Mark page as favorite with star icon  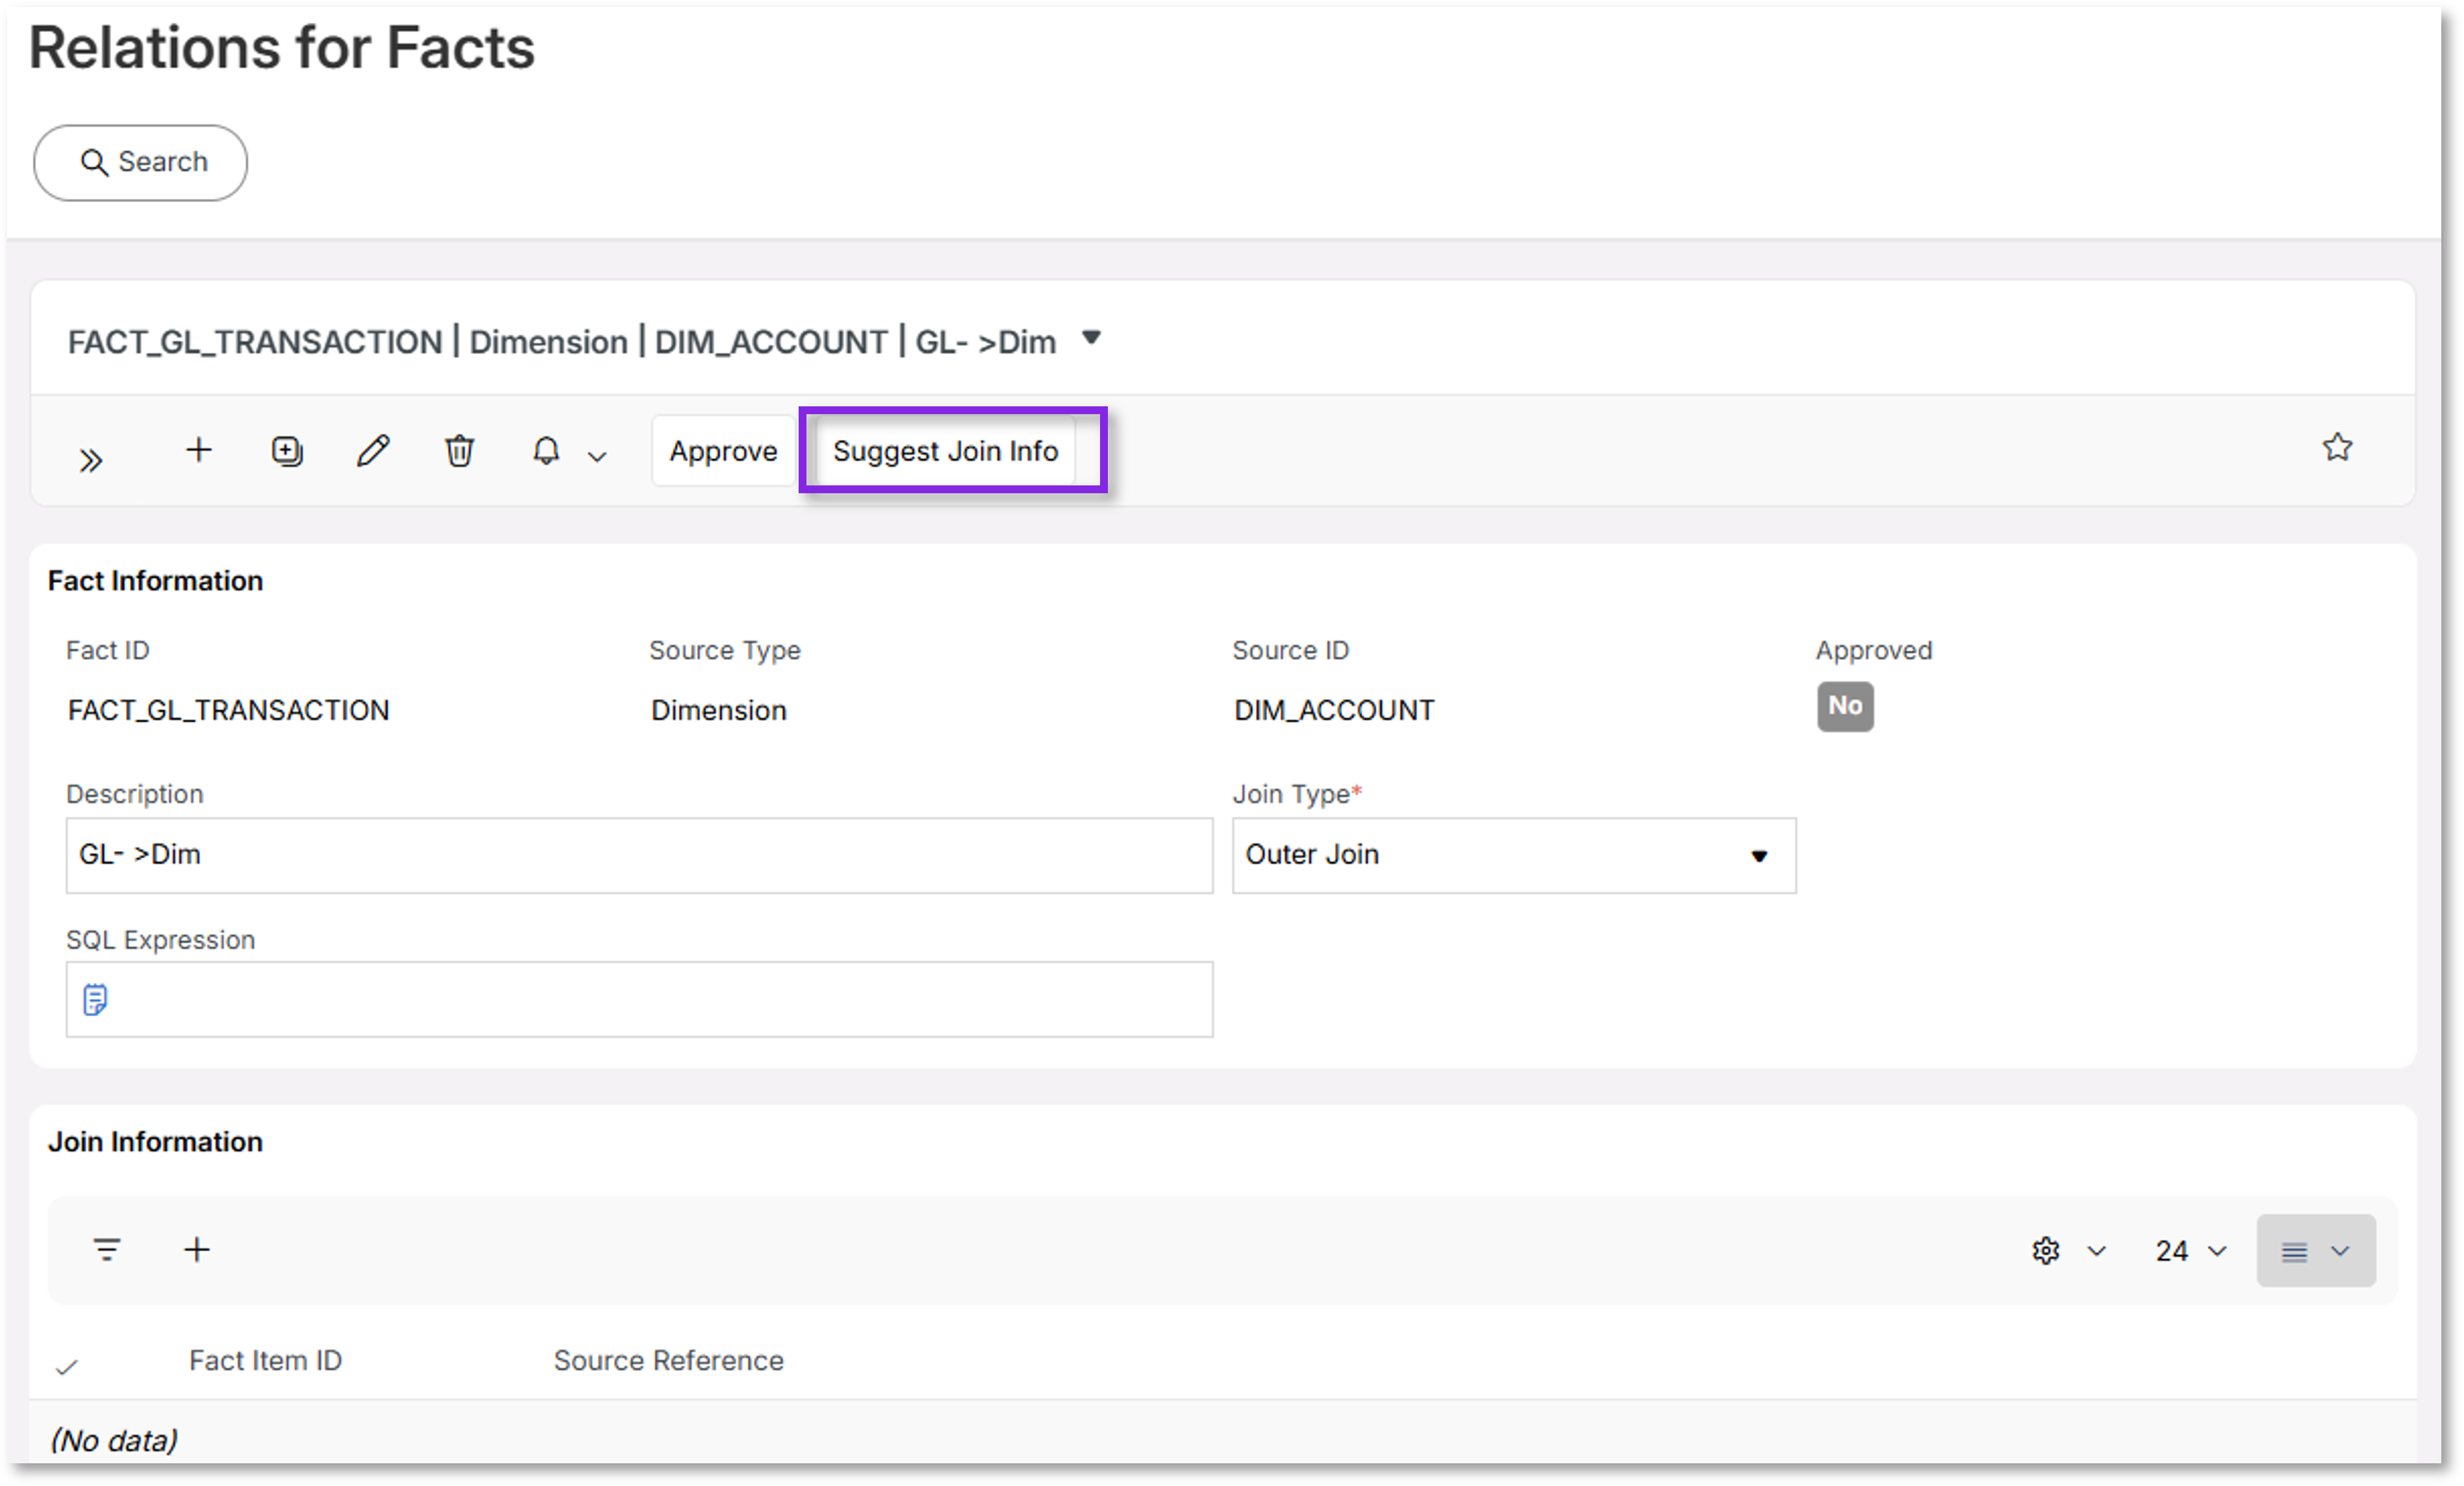(2337, 447)
